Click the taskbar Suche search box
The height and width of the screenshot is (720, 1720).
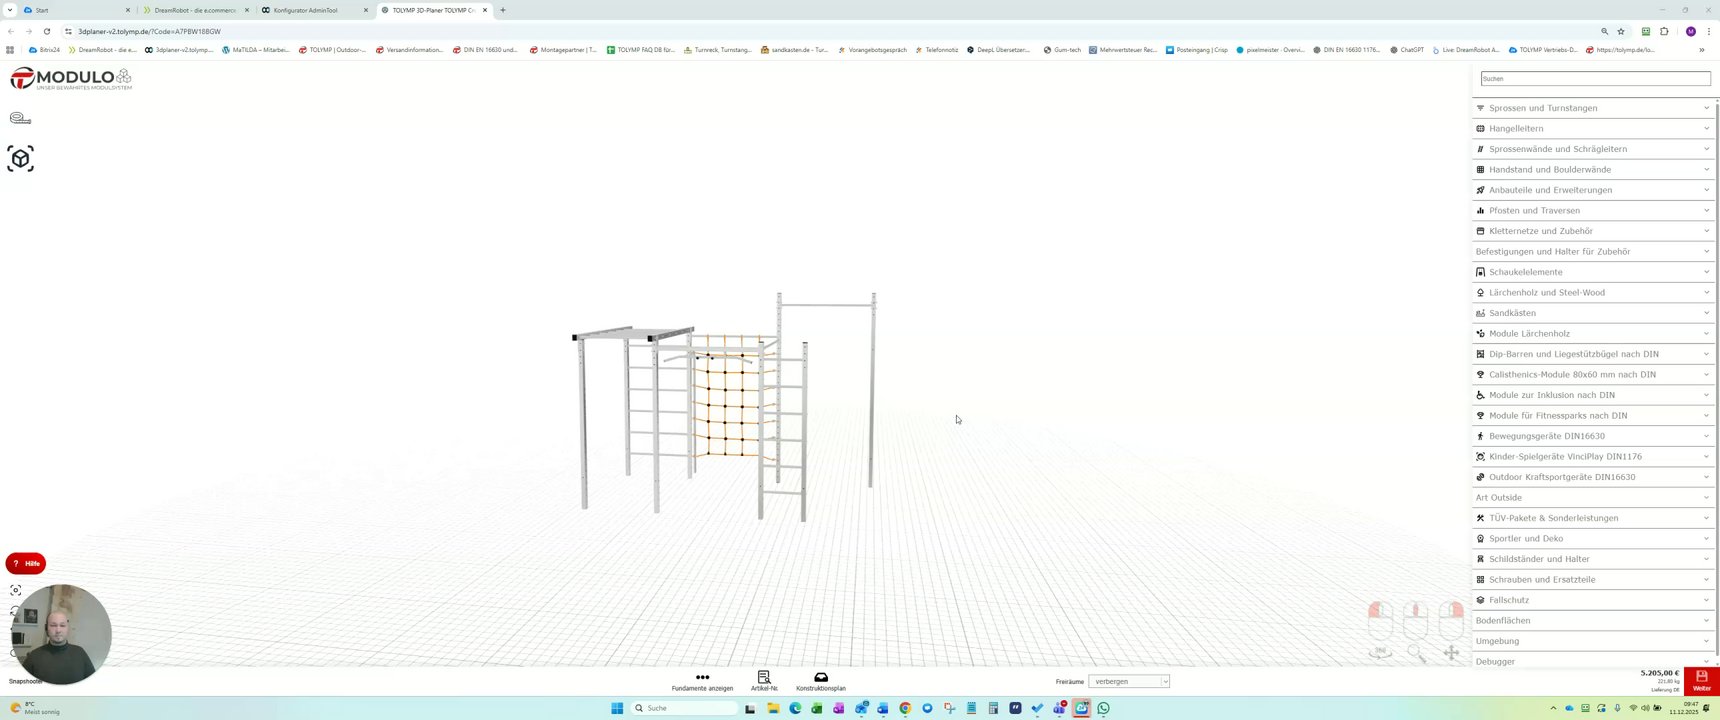coord(684,708)
